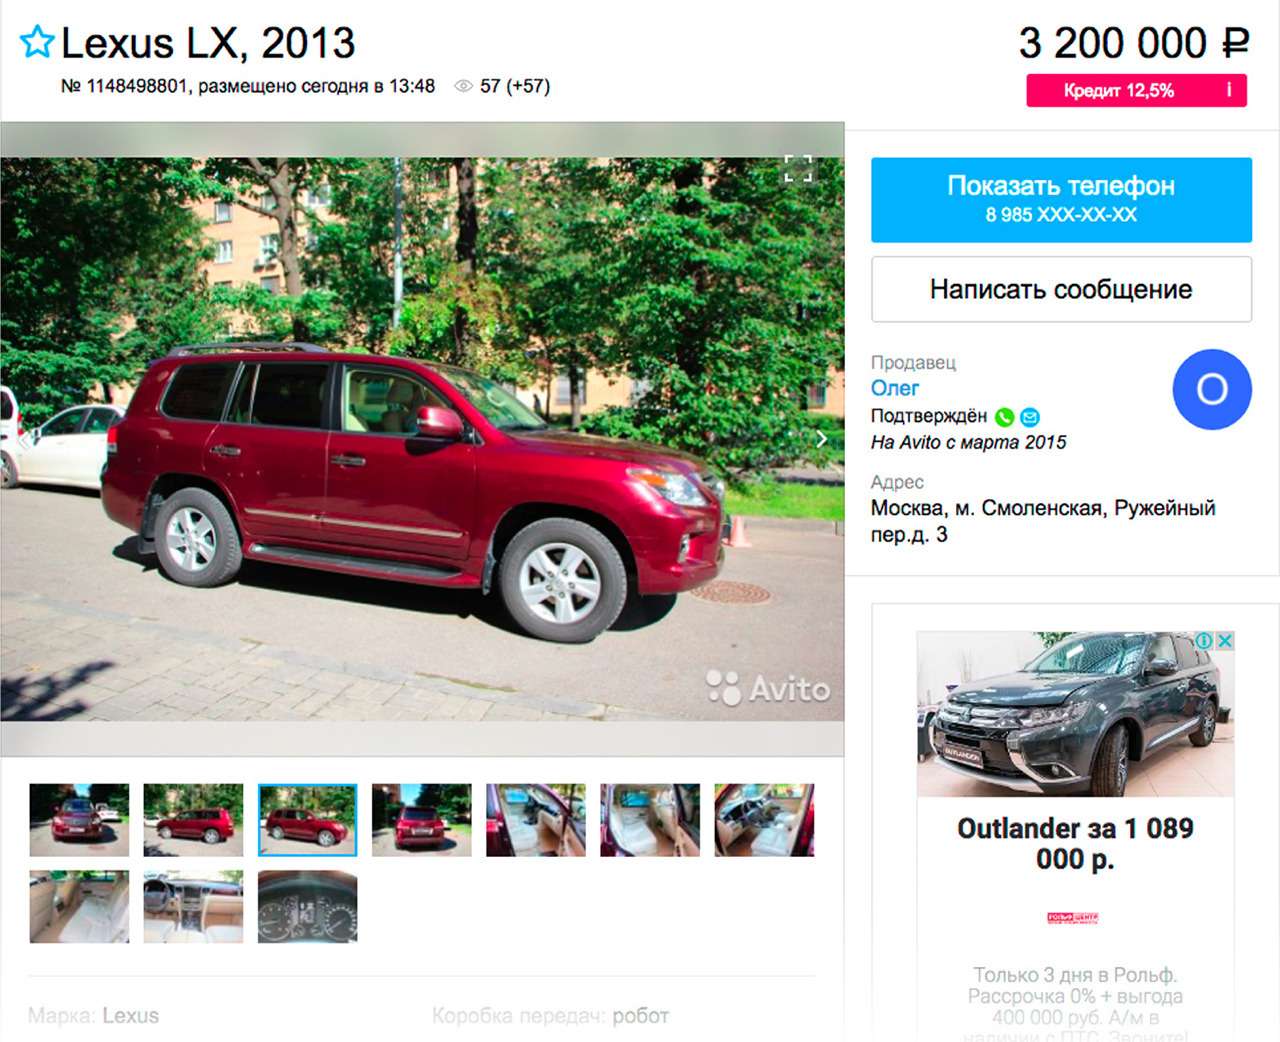Open seller profile link Олег

895,388
